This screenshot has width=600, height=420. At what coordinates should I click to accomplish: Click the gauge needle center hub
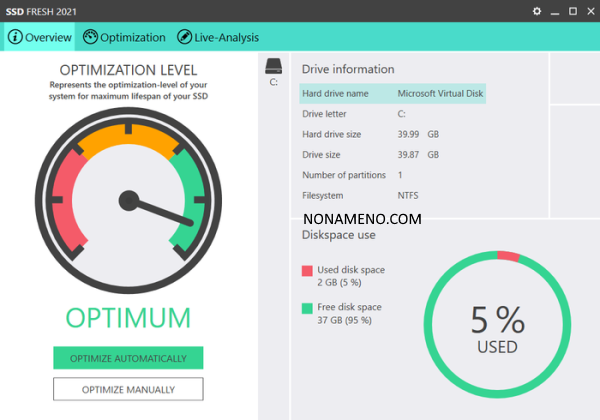click(x=129, y=200)
